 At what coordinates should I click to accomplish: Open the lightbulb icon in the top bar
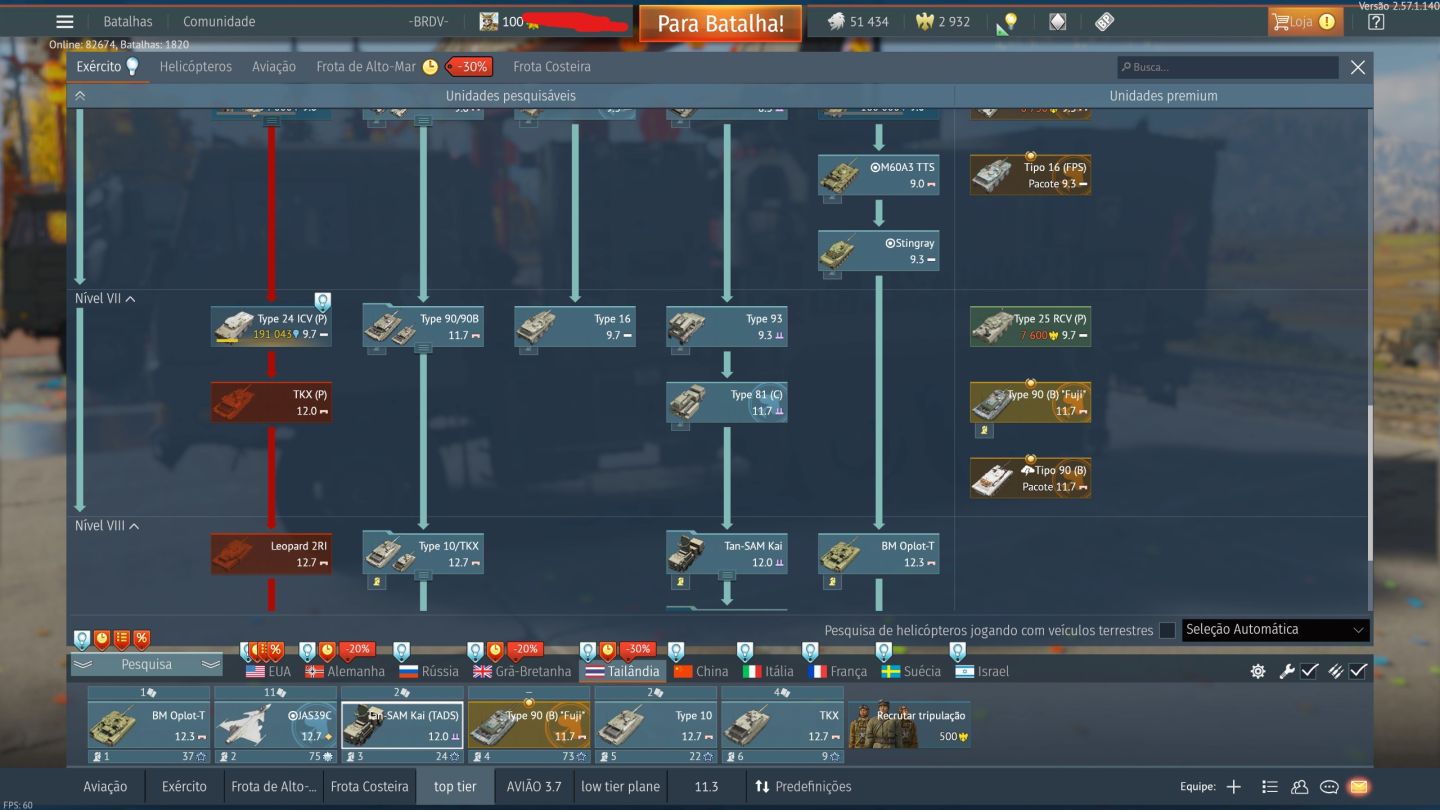[x=1008, y=22]
